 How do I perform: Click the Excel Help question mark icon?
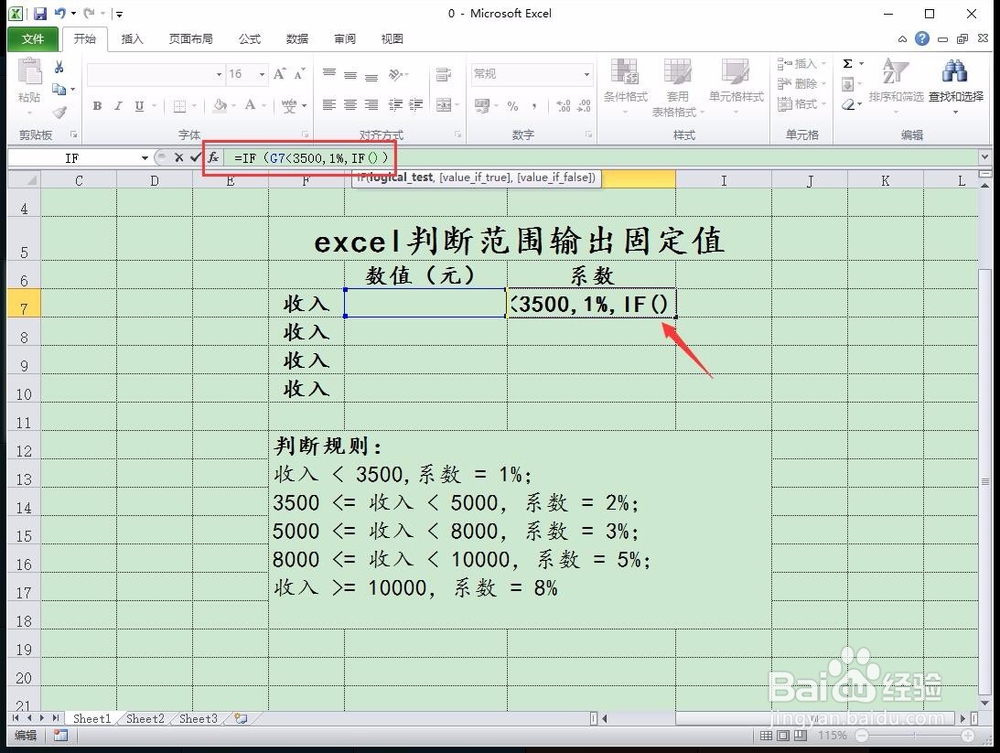pyautogui.click(x=922, y=39)
